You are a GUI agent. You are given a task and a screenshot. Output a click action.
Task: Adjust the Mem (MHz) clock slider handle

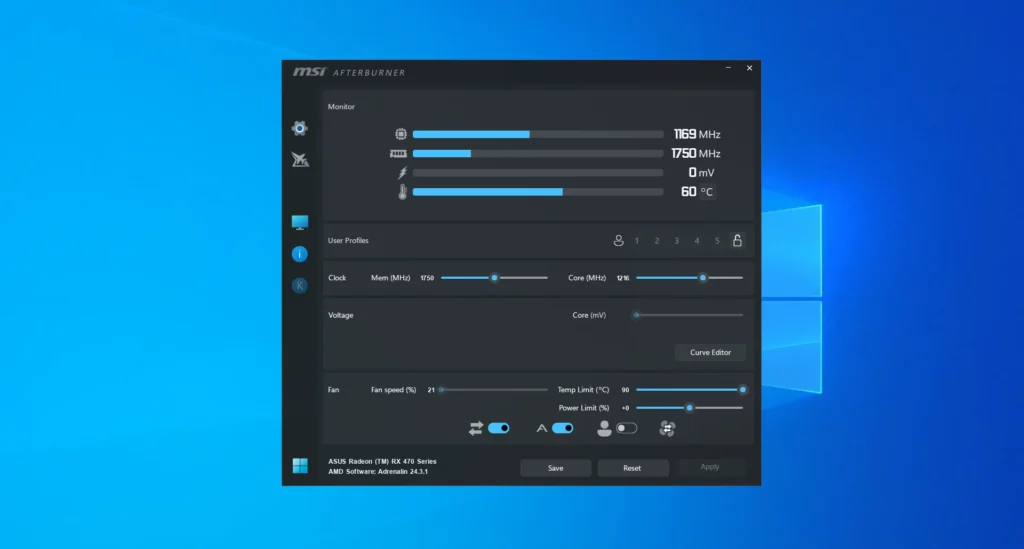tap(494, 277)
